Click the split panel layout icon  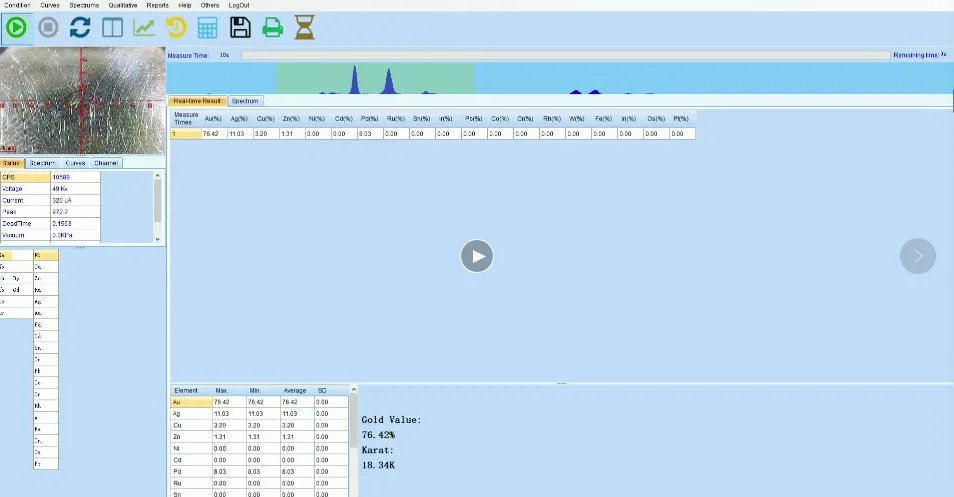pyautogui.click(x=113, y=27)
